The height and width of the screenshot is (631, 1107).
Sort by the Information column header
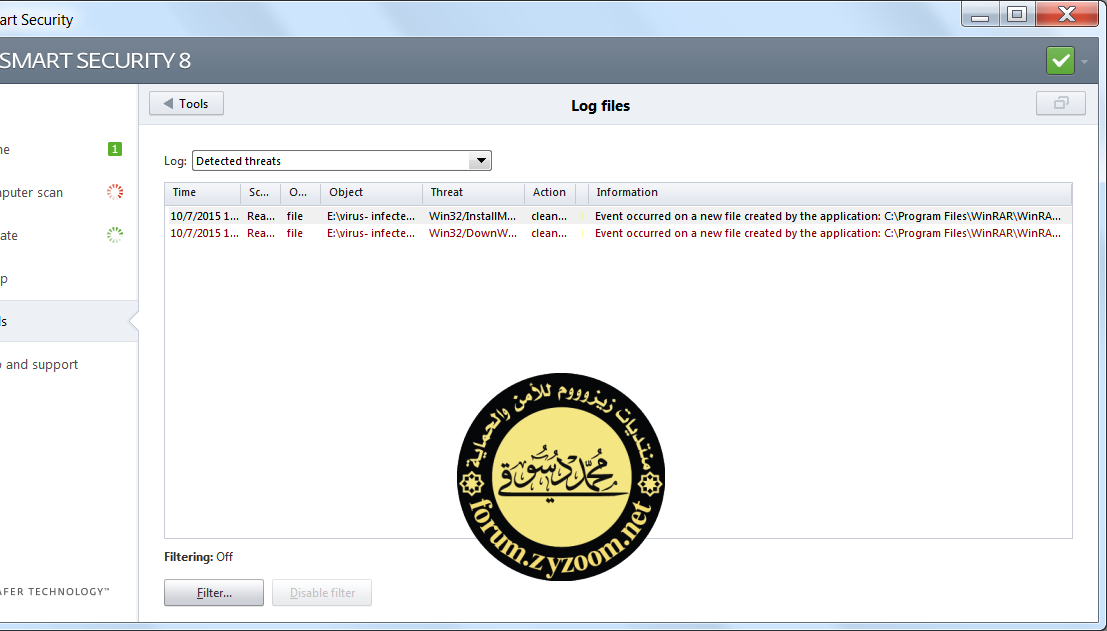click(830, 192)
